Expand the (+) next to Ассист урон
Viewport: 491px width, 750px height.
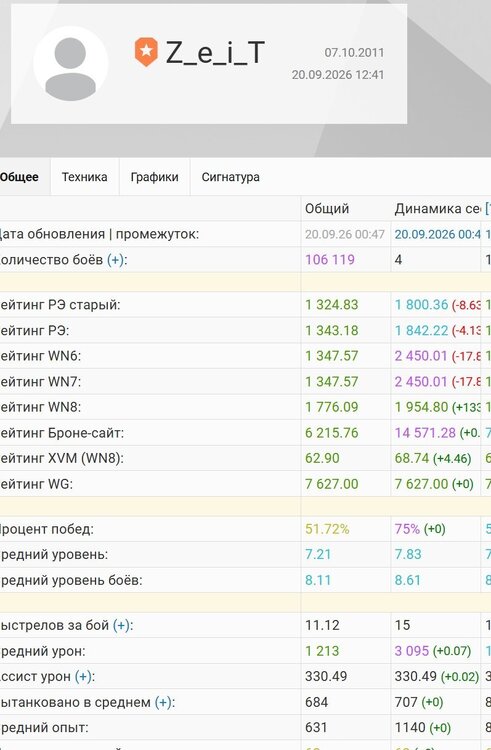(x=84, y=676)
